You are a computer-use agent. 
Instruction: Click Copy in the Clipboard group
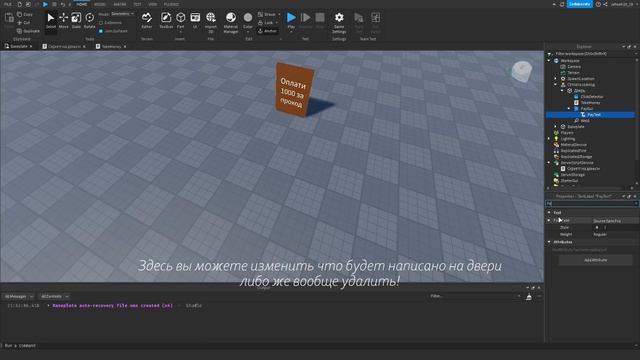pos(24,14)
